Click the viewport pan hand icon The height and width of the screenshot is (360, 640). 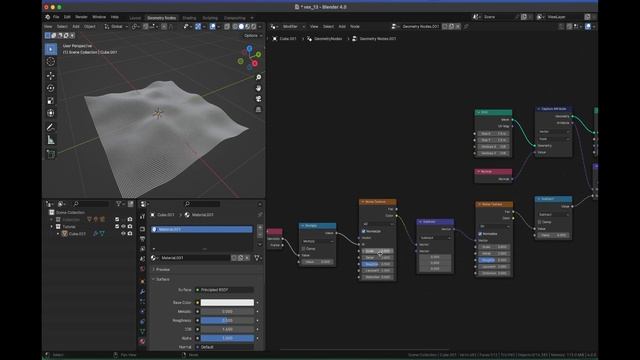pyautogui.click(x=258, y=88)
